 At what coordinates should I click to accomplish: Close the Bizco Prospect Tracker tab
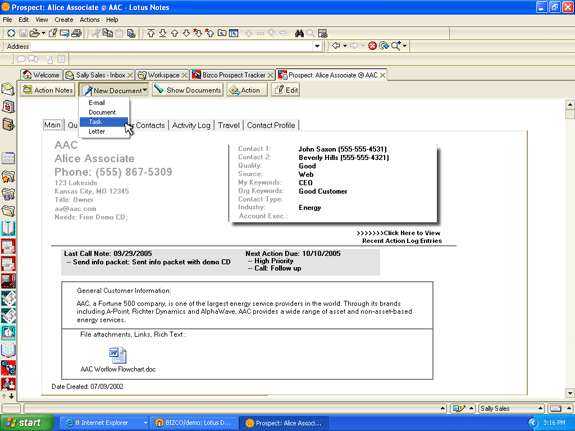(271, 75)
